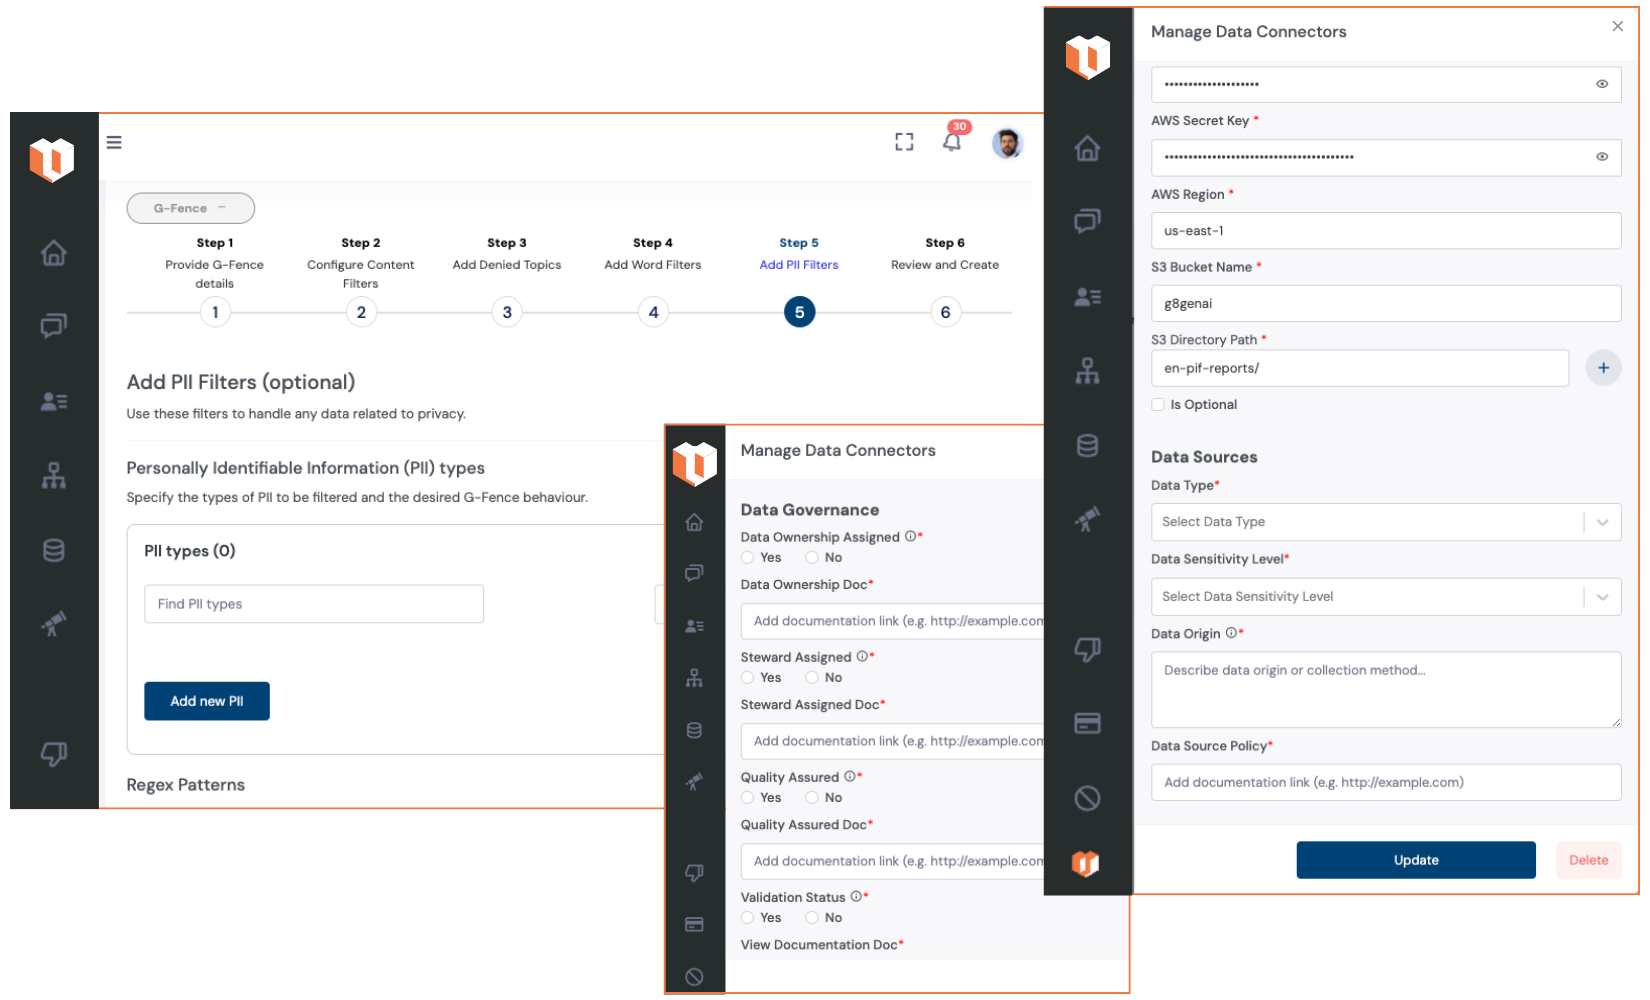This screenshot has width=1650, height=1000.
Task: Select No for Steward Assigned
Action: (x=812, y=678)
